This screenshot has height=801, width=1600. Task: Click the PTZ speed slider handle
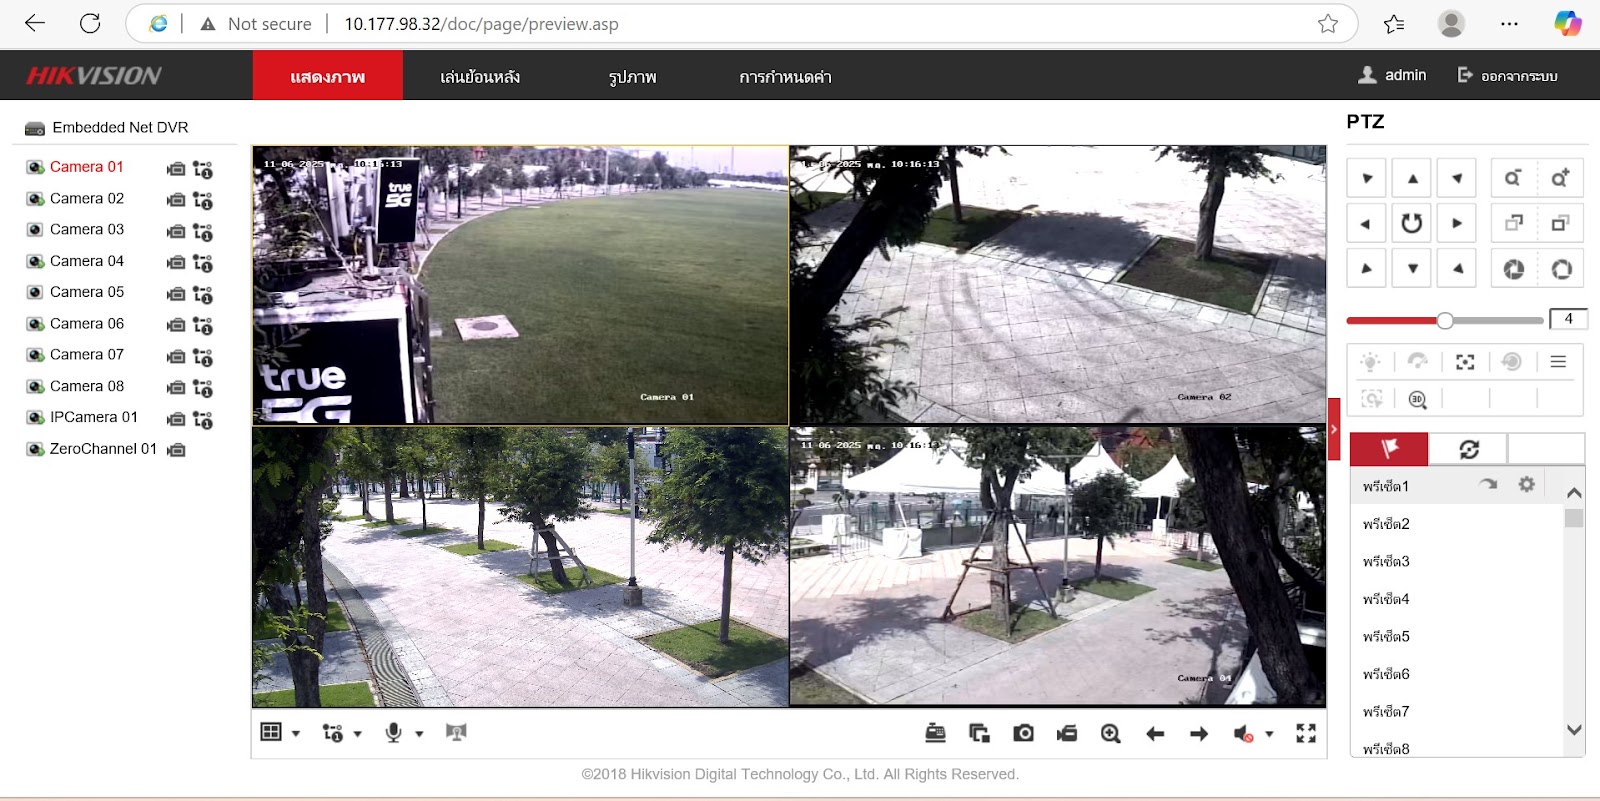(1445, 320)
